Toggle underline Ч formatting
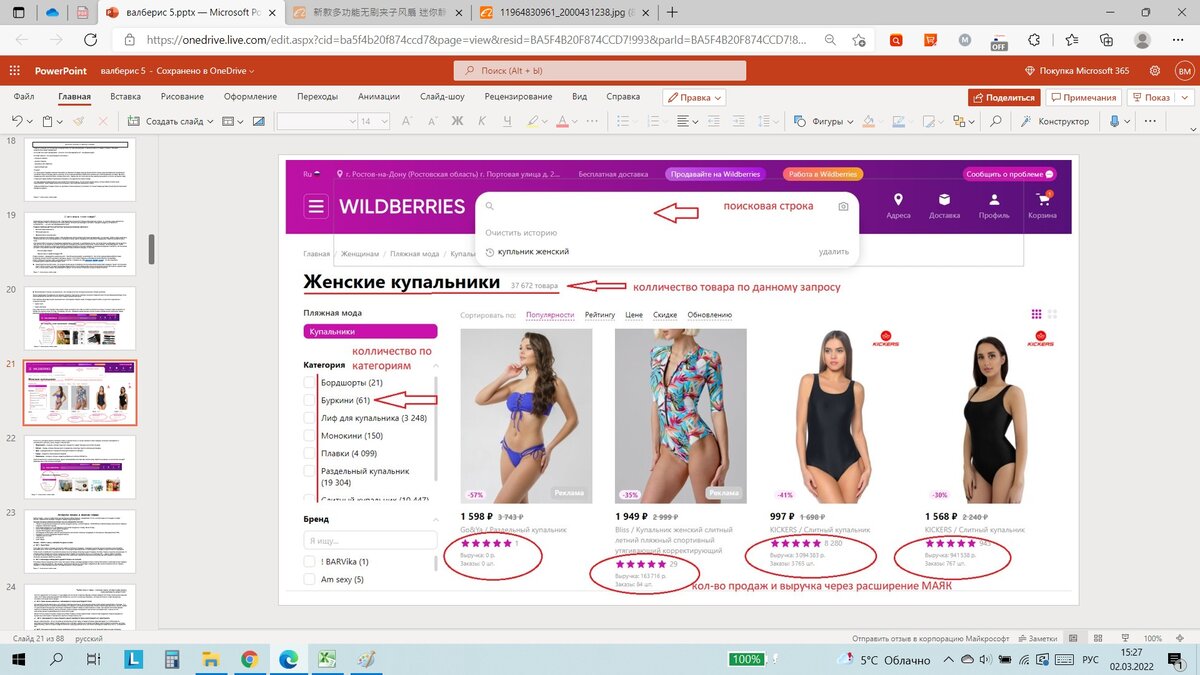The width and height of the screenshot is (1200, 675). click(508, 121)
